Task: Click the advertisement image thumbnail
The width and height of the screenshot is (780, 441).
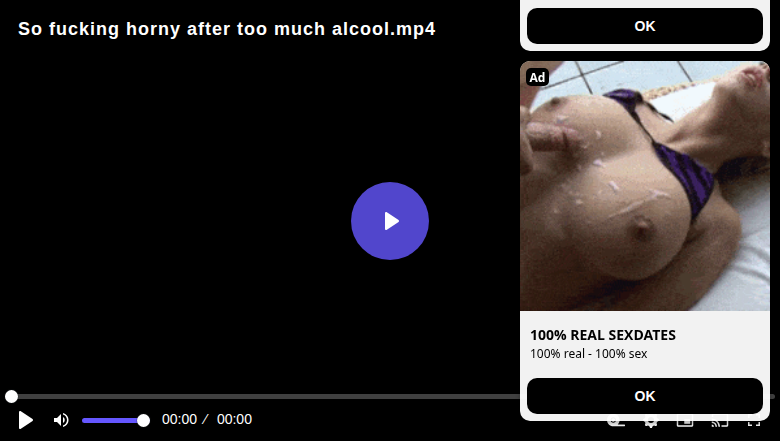Action: click(x=645, y=186)
